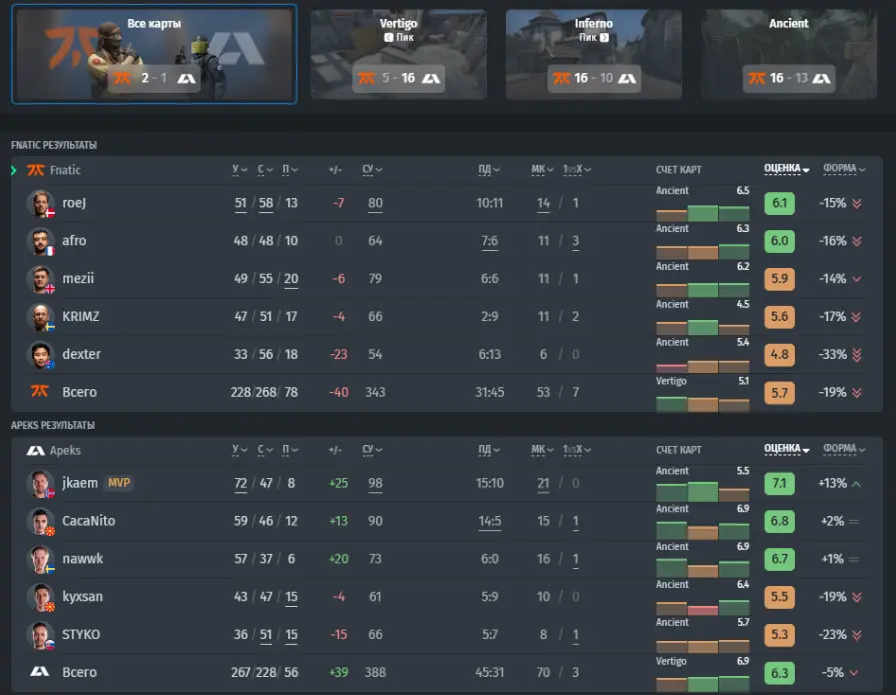The width and height of the screenshot is (896, 695).
Task: Click STYKO's player avatar
Action: (x=41, y=634)
